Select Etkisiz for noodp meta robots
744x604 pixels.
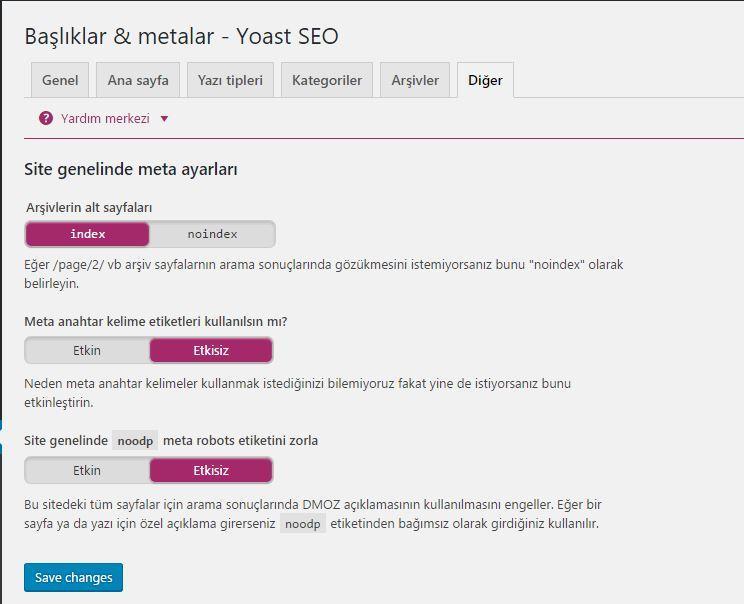(x=211, y=471)
